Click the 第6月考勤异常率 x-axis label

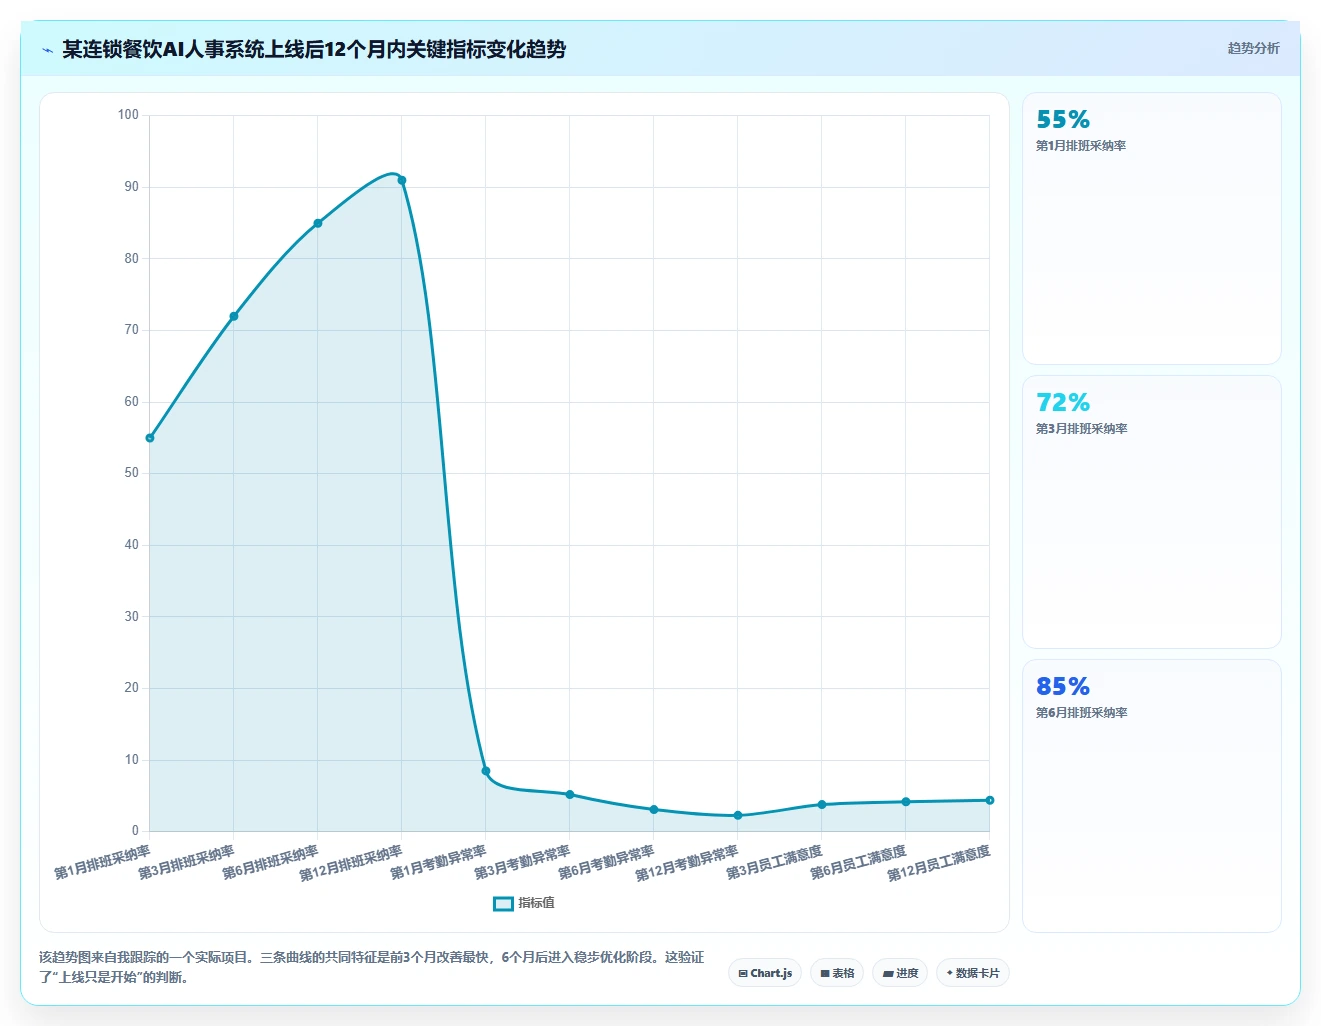(x=606, y=862)
